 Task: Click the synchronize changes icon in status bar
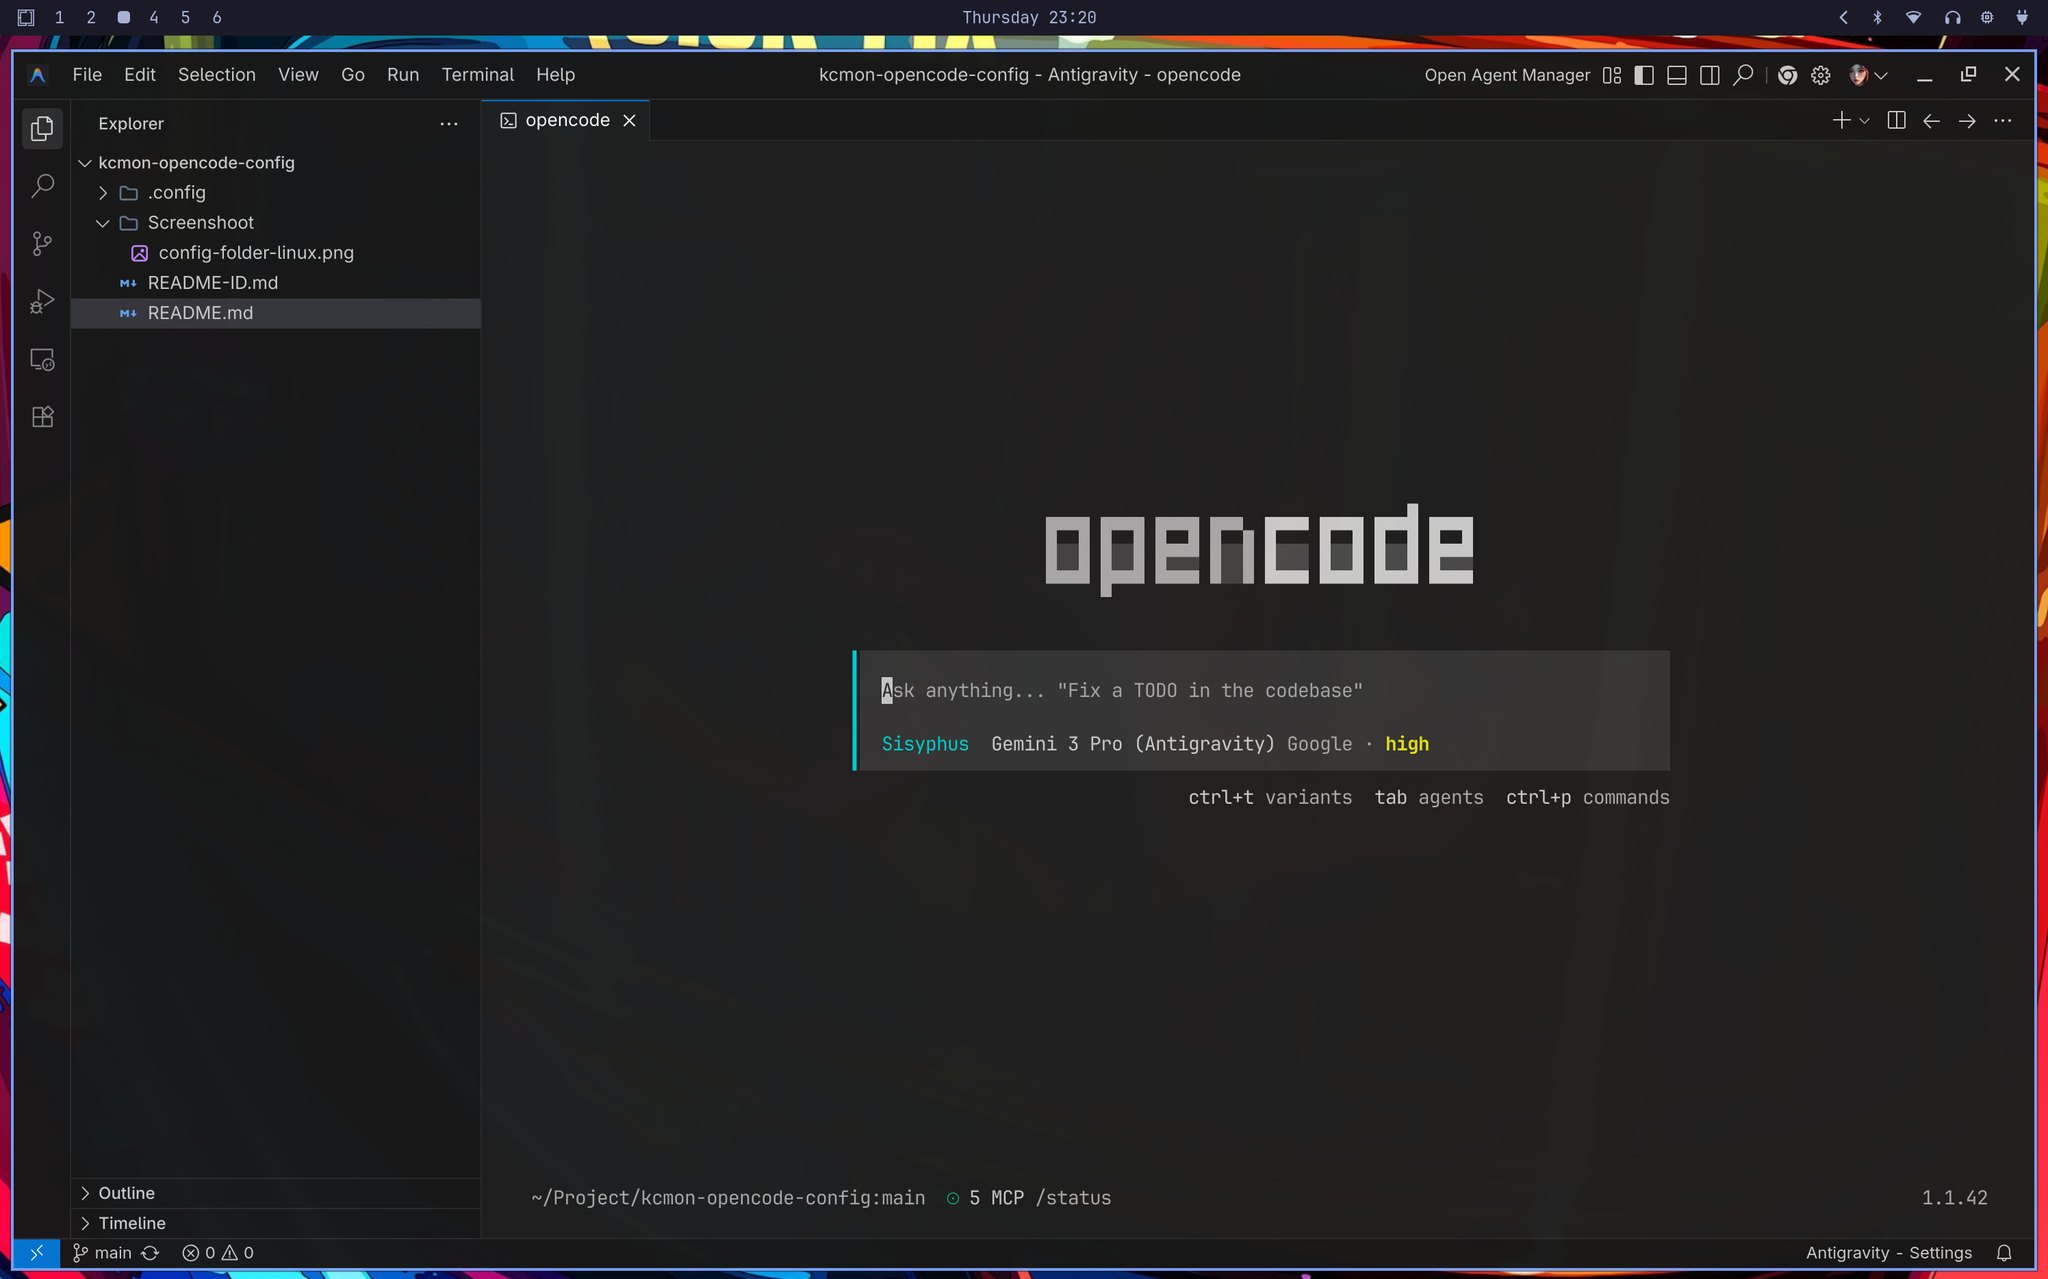150,1253
